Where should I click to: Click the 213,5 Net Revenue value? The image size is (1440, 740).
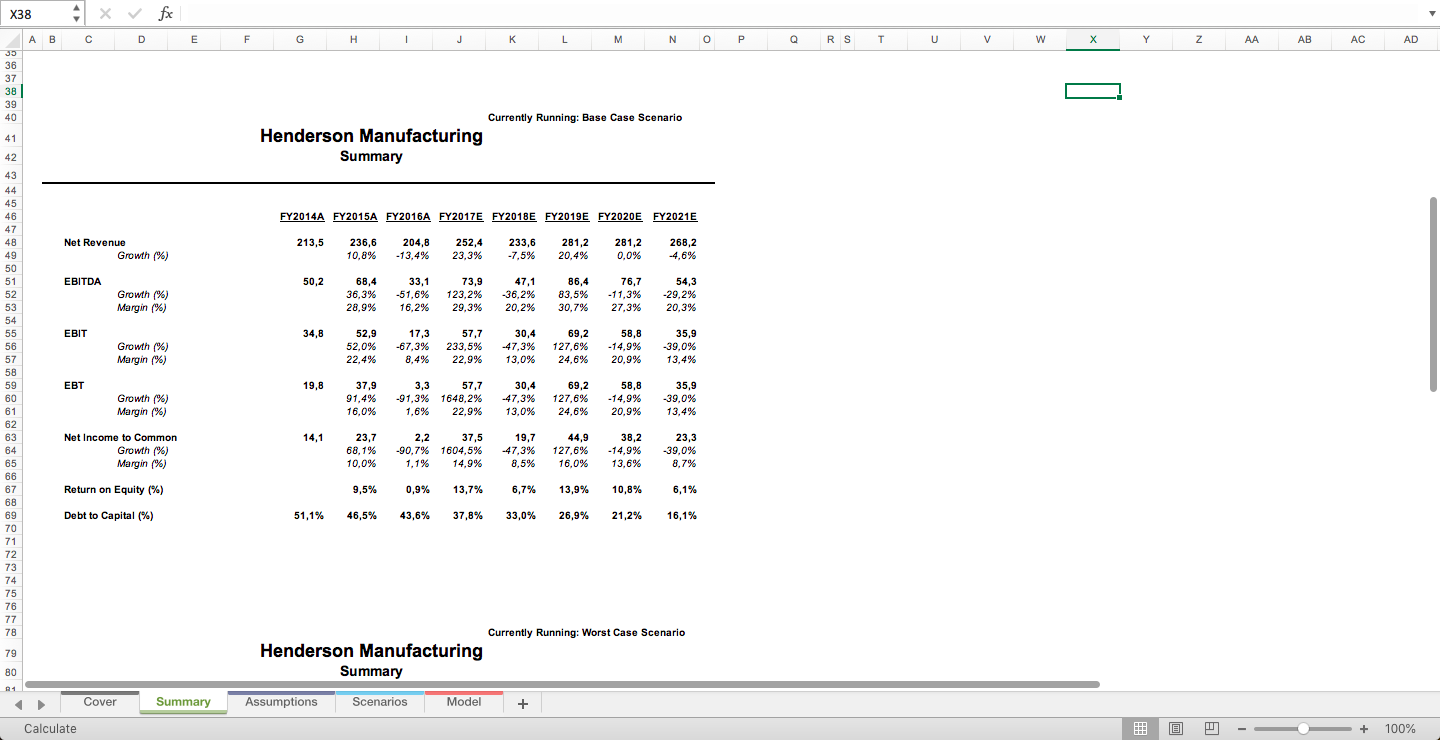(311, 243)
